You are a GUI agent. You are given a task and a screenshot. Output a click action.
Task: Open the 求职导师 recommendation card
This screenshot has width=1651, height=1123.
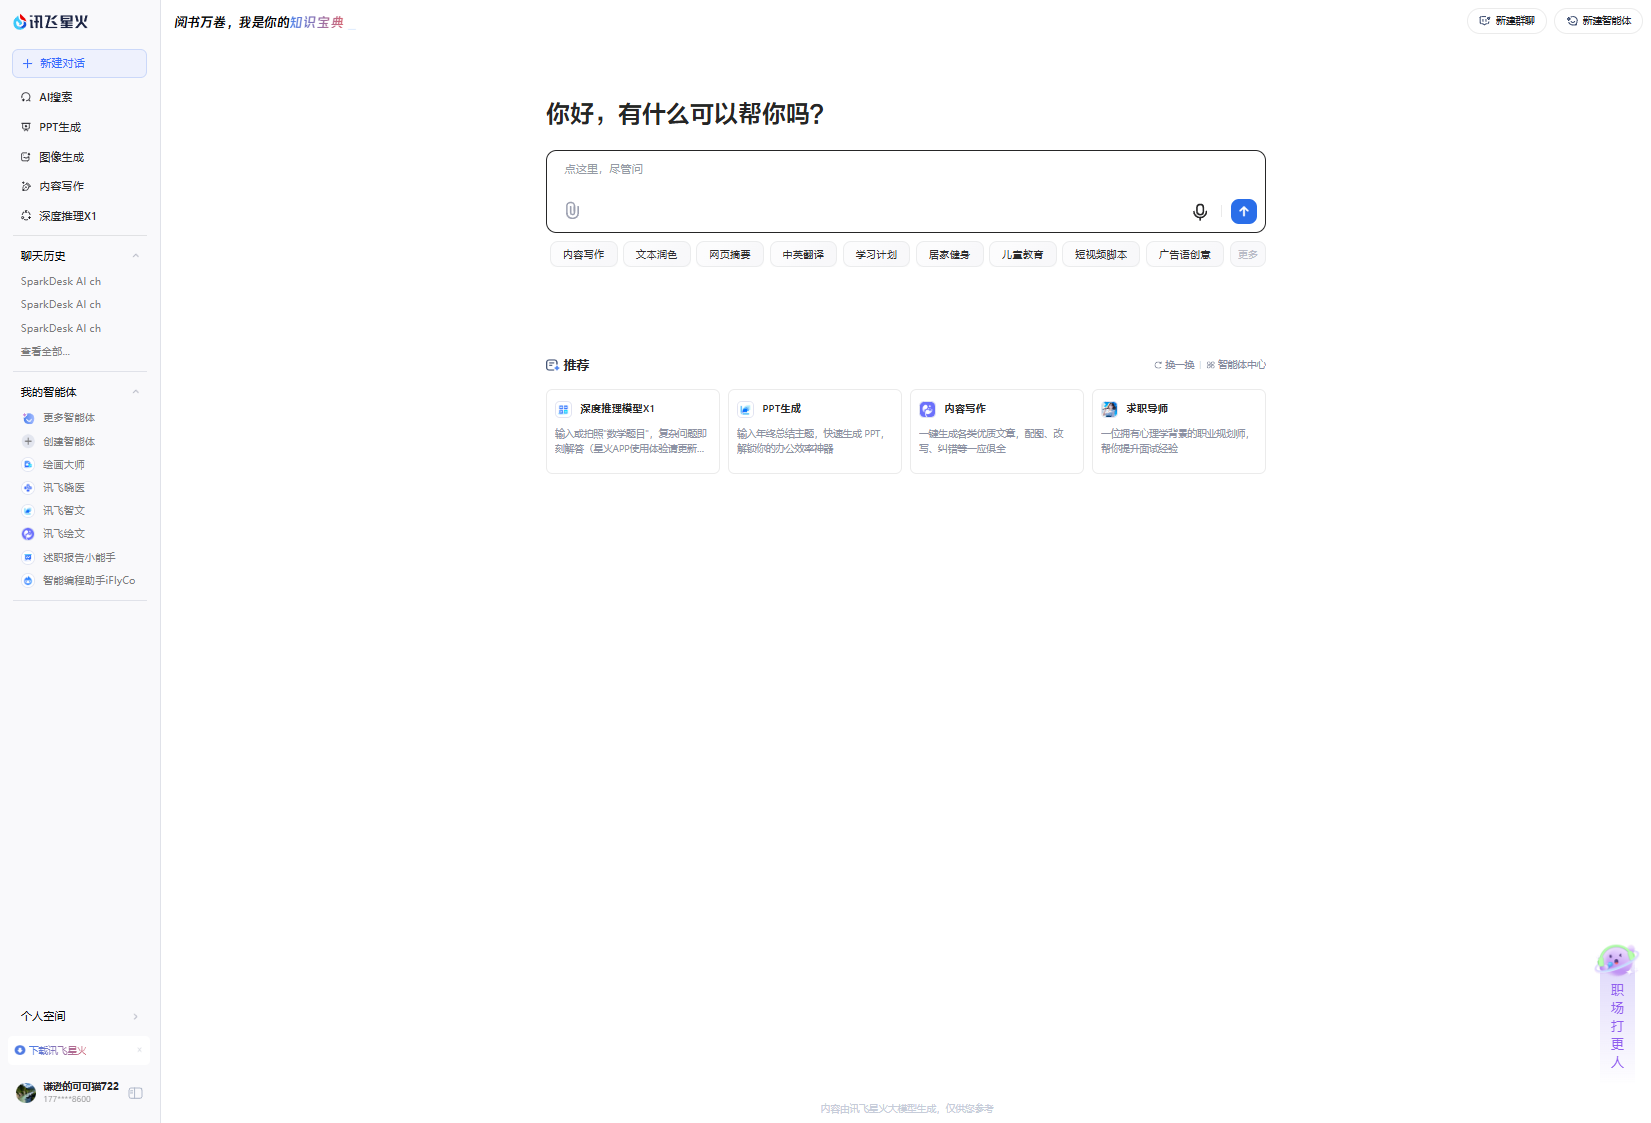point(1179,431)
